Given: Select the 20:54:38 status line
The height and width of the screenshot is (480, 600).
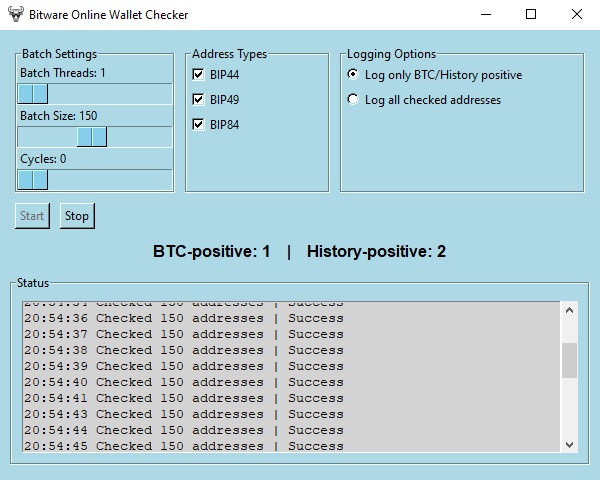Looking at the screenshot, I should coord(184,350).
